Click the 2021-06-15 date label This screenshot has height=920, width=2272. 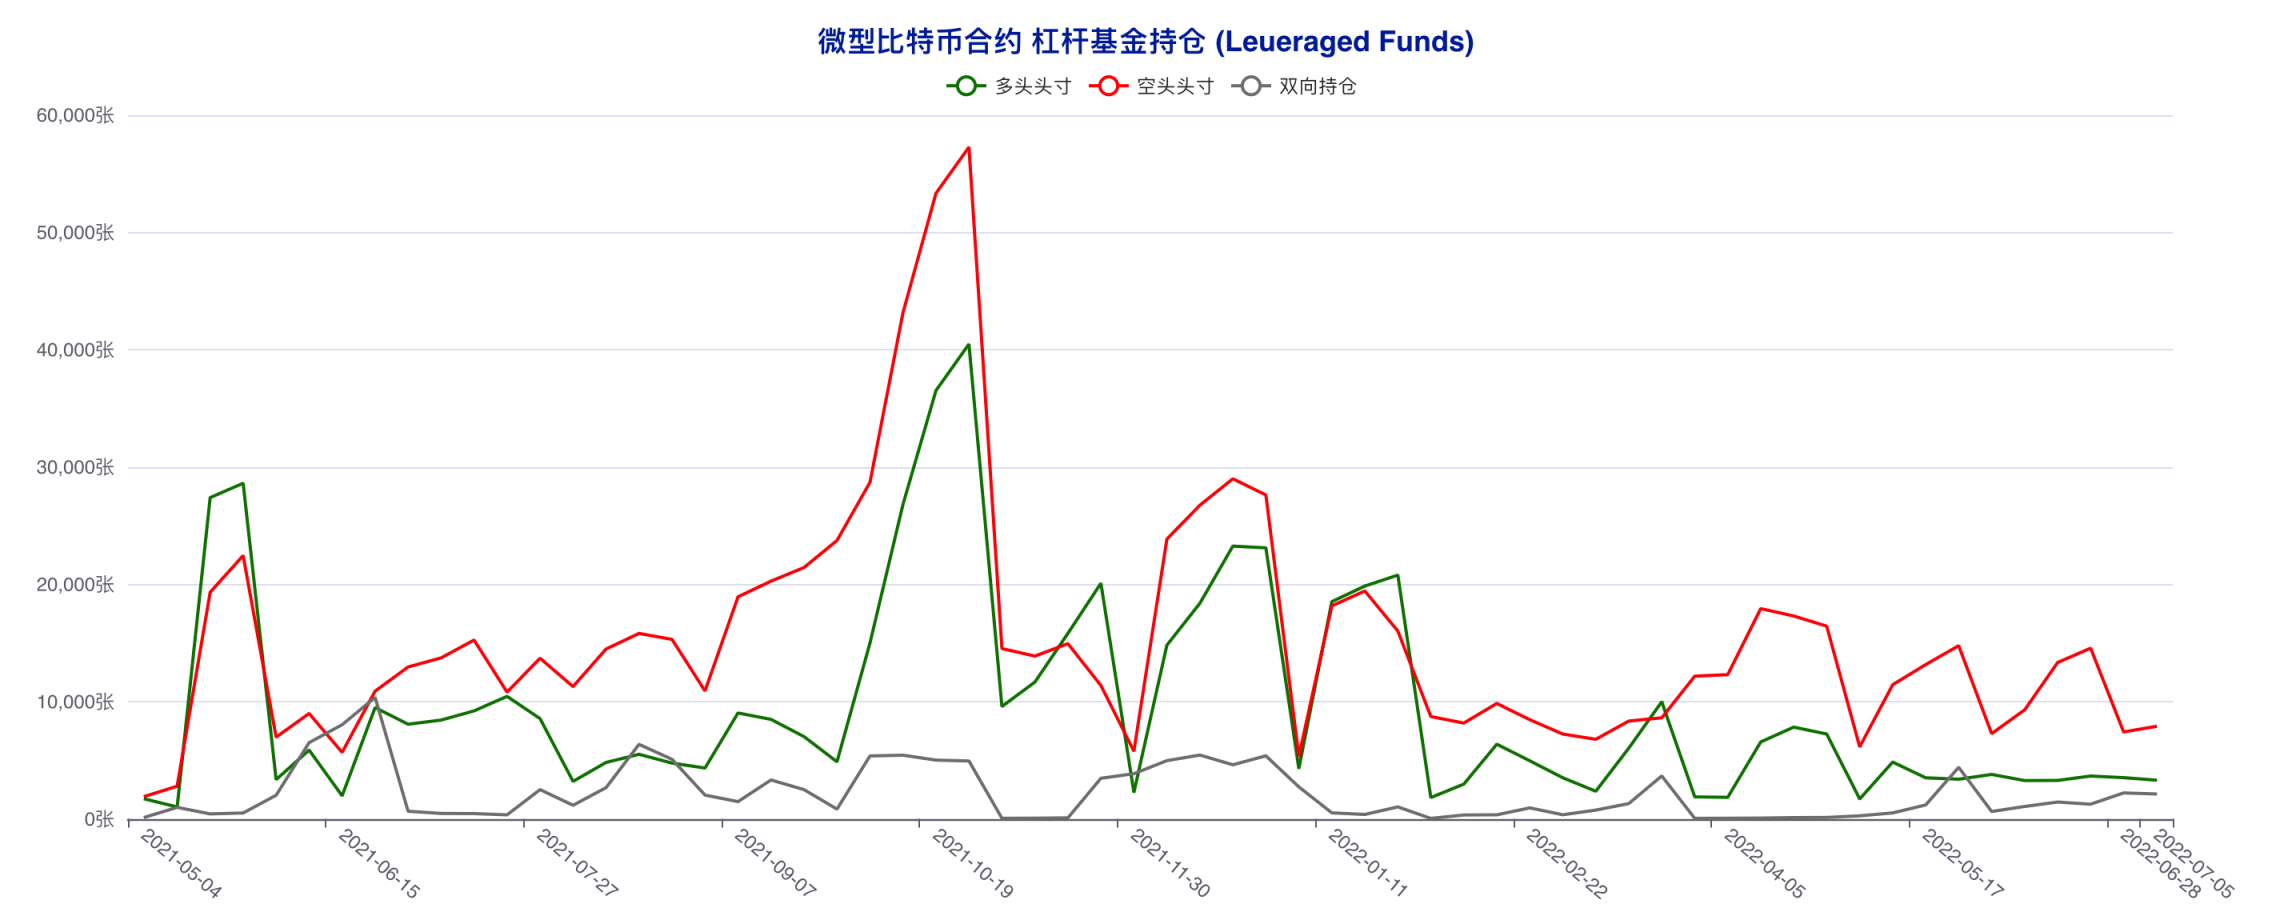point(379,864)
